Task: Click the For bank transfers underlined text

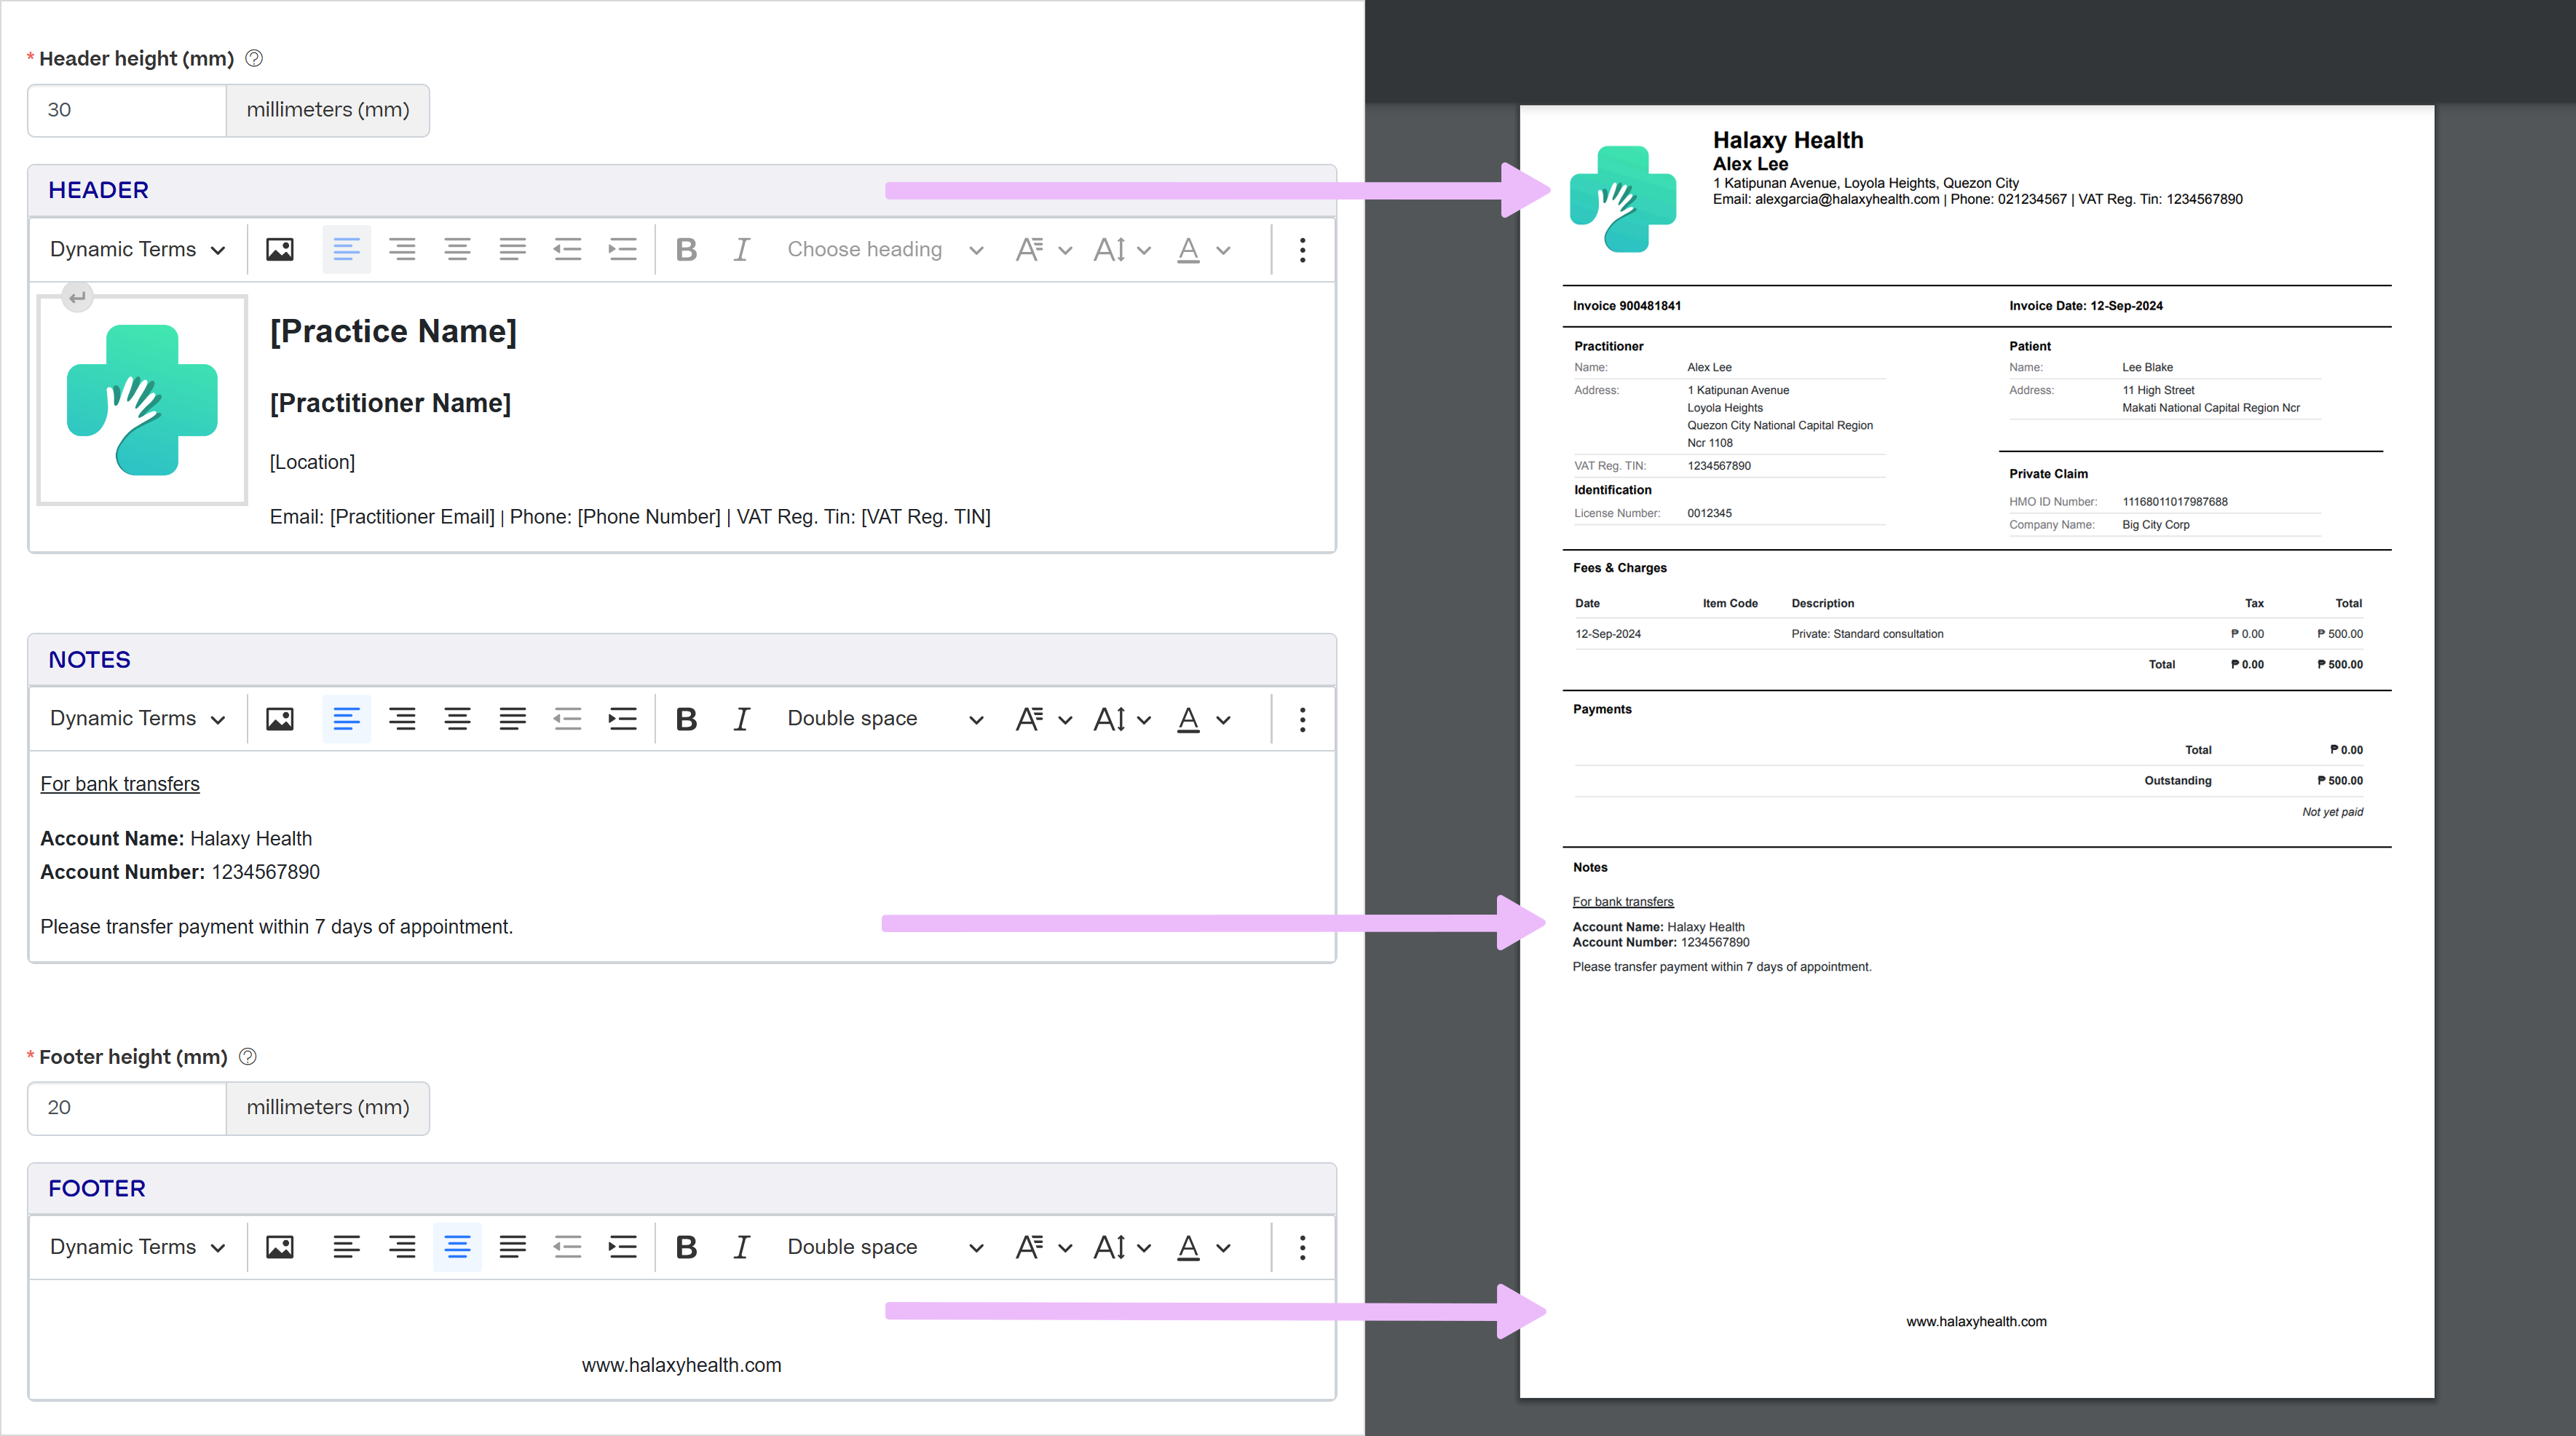Action: pyautogui.click(x=120, y=784)
